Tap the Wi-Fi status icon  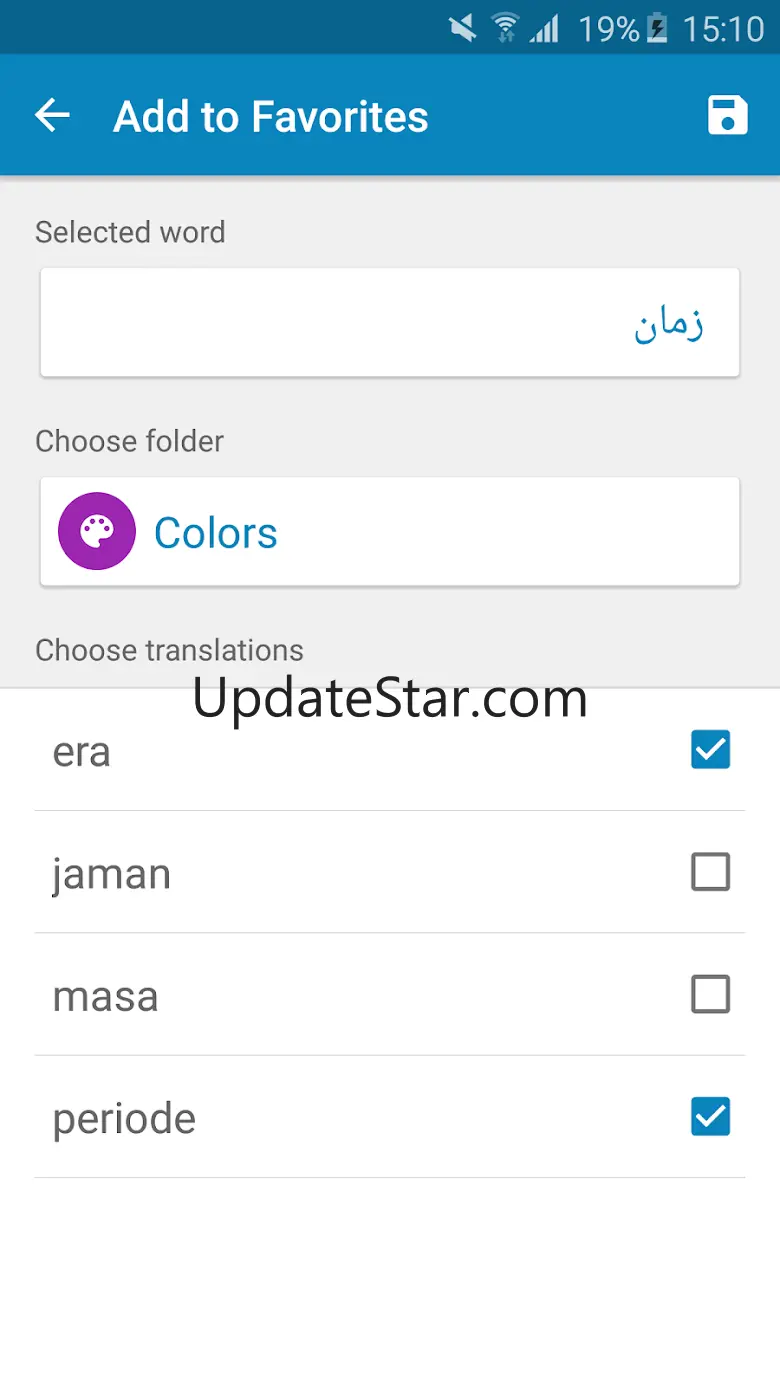(x=505, y=28)
